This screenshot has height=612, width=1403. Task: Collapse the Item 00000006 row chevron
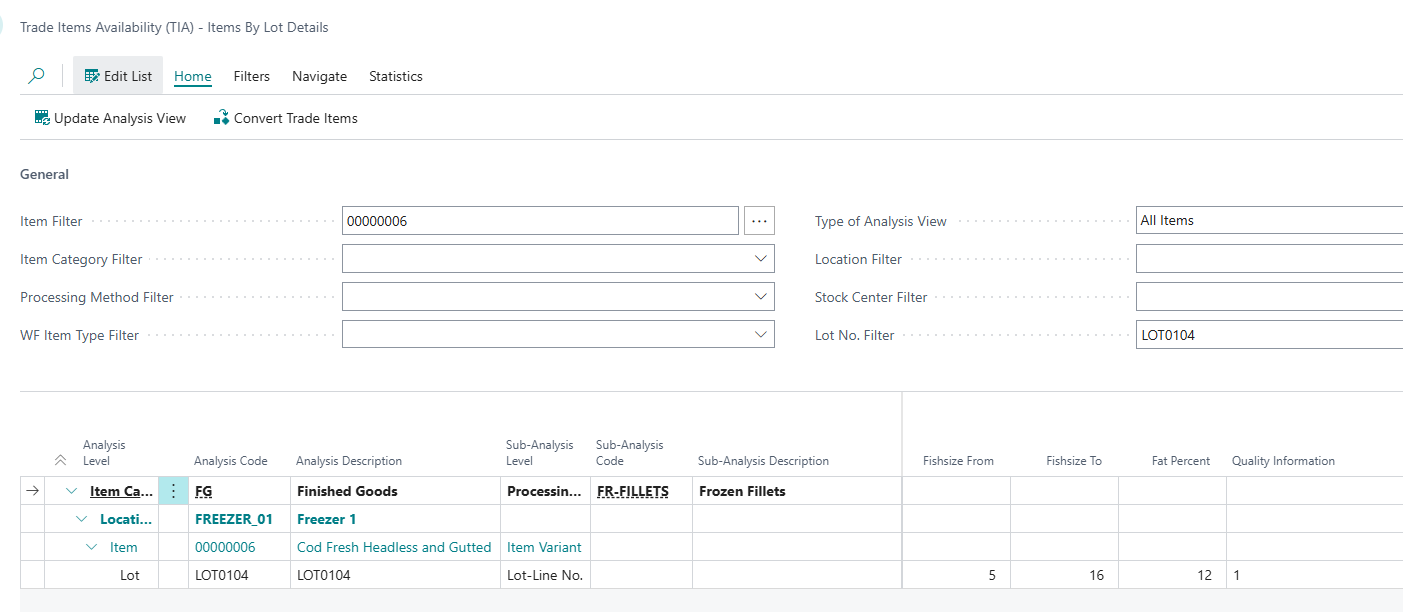(92, 547)
